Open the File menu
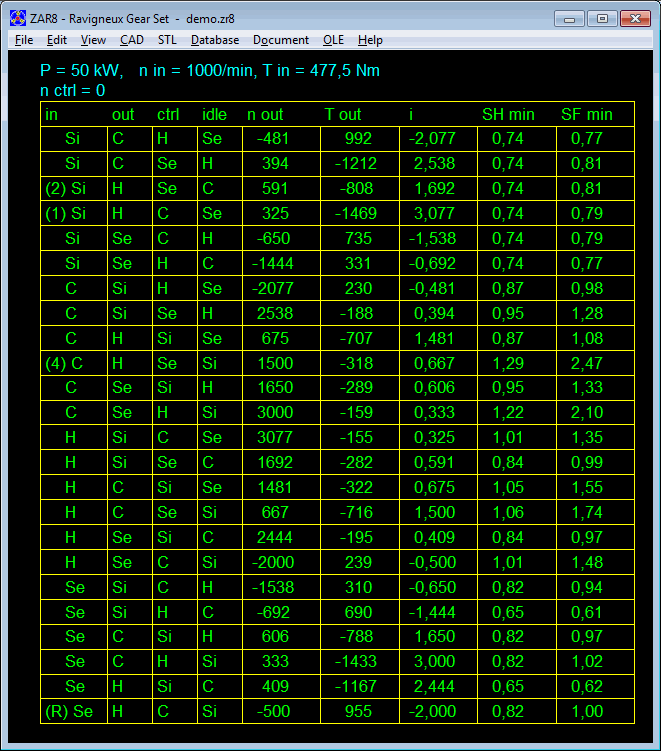 pos(24,40)
